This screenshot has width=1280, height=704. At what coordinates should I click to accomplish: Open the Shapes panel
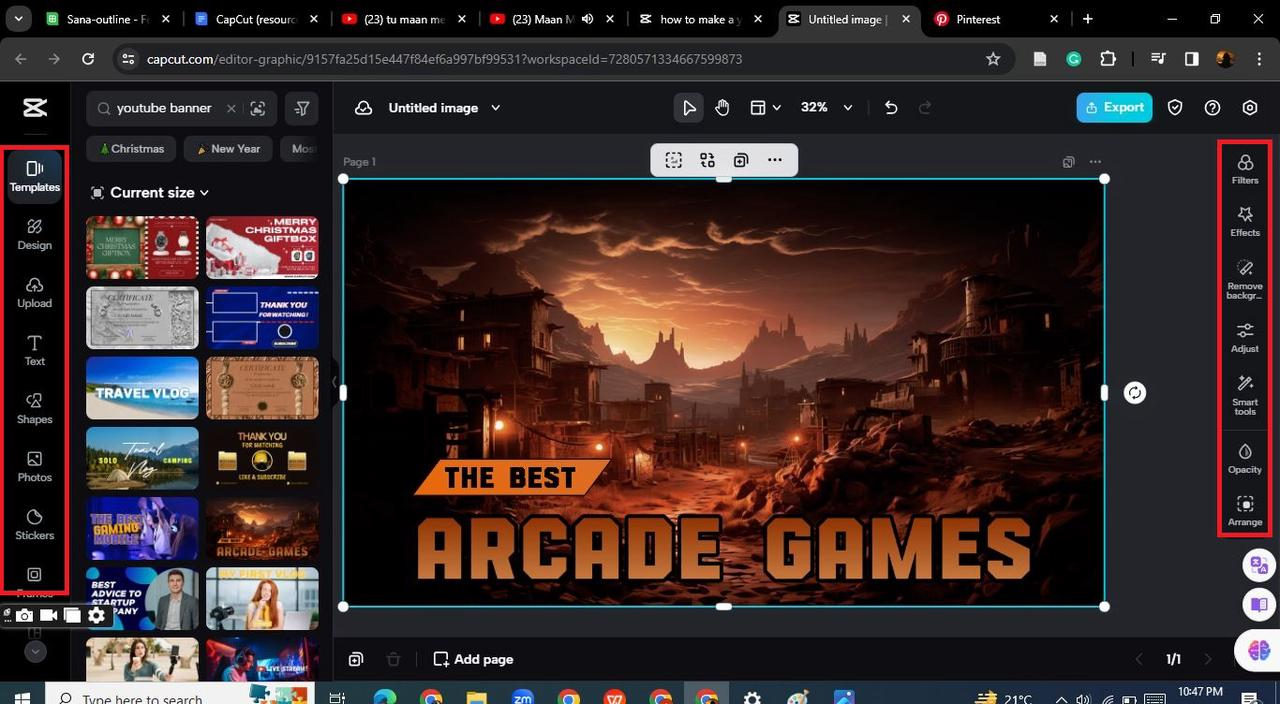tap(35, 408)
